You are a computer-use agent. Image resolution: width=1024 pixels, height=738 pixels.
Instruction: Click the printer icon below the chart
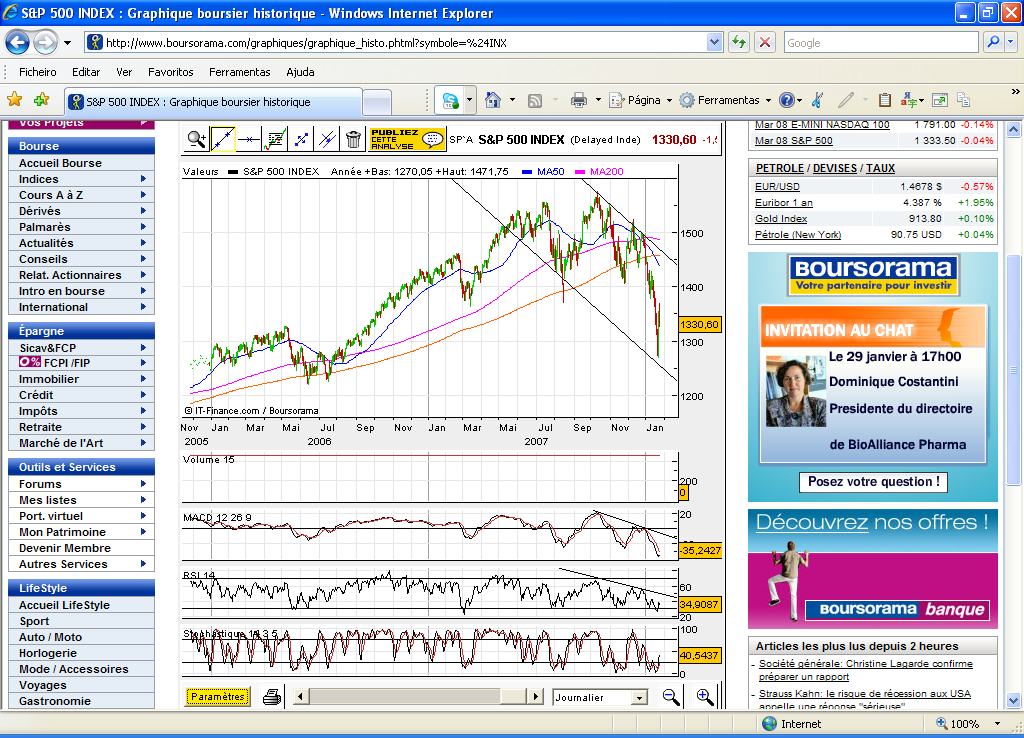(x=272, y=697)
